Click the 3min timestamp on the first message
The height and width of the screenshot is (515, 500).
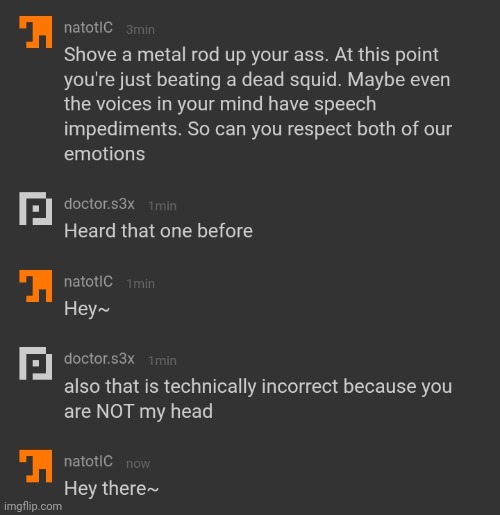(x=140, y=30)
